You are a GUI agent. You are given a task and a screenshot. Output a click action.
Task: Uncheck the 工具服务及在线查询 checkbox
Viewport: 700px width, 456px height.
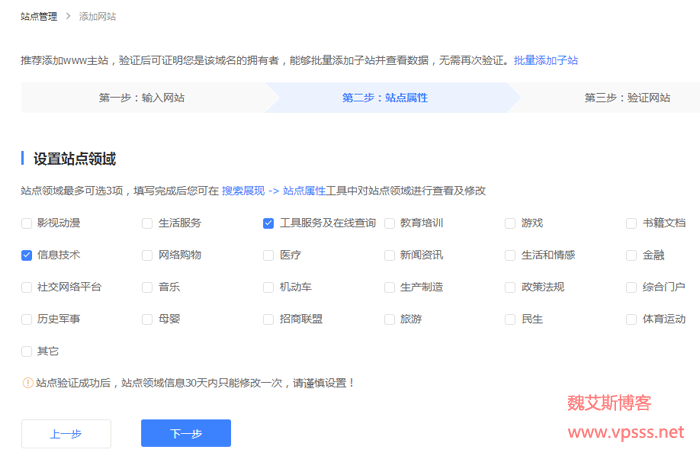268,223
